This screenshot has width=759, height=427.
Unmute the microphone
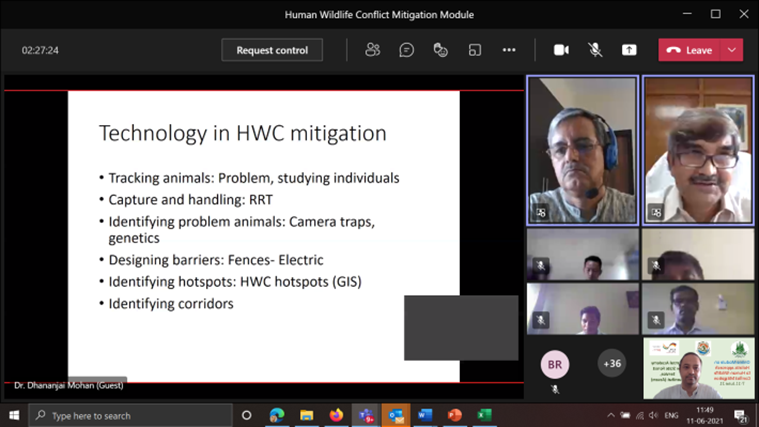click(x=595, y=50)
